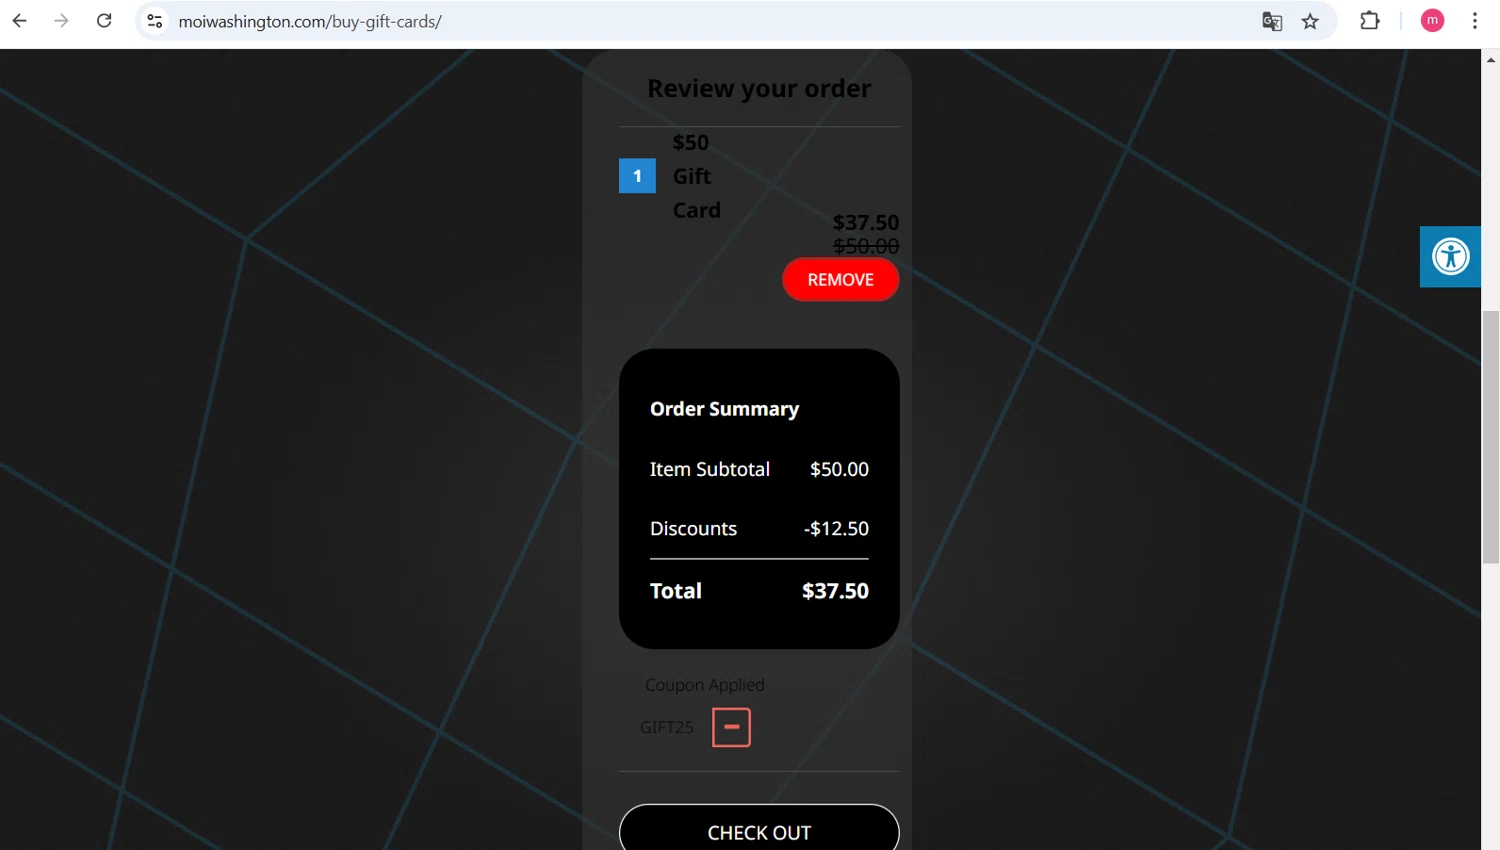This screenshot has width=1500, height=850.
Task: View site information icon in address bar
Action: [155, 21]
